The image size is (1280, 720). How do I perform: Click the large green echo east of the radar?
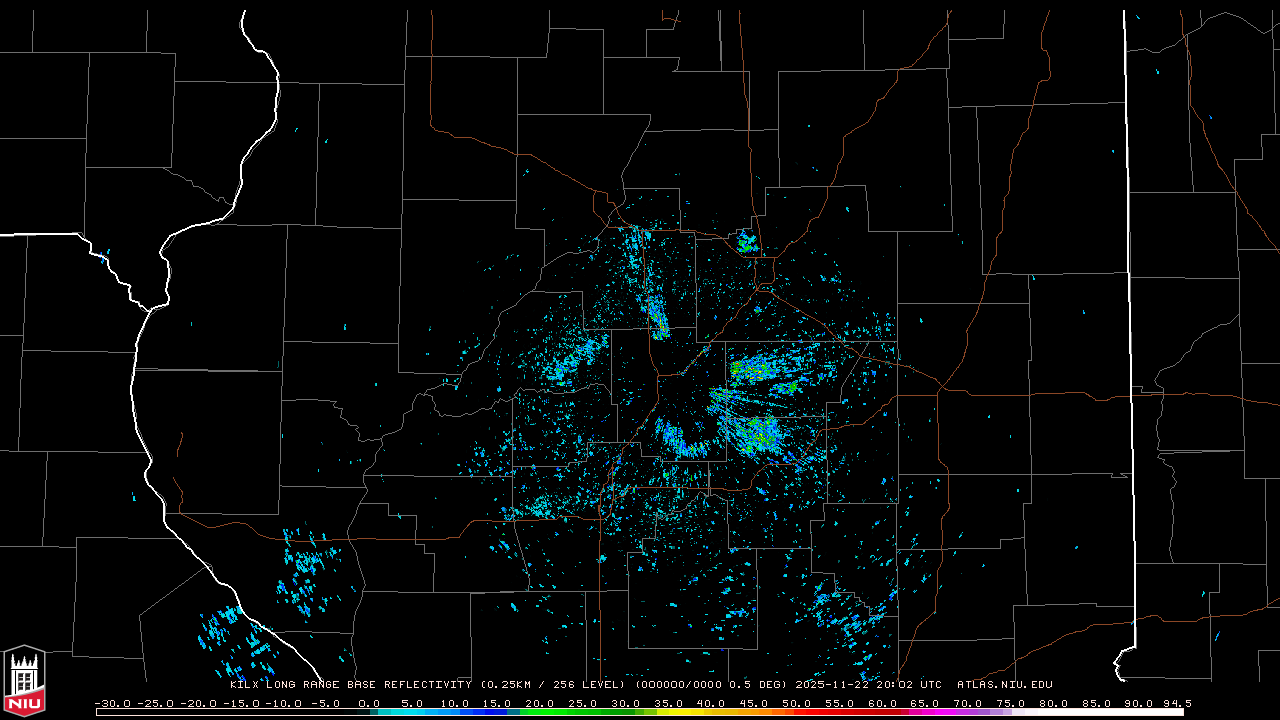coord(758,432)
